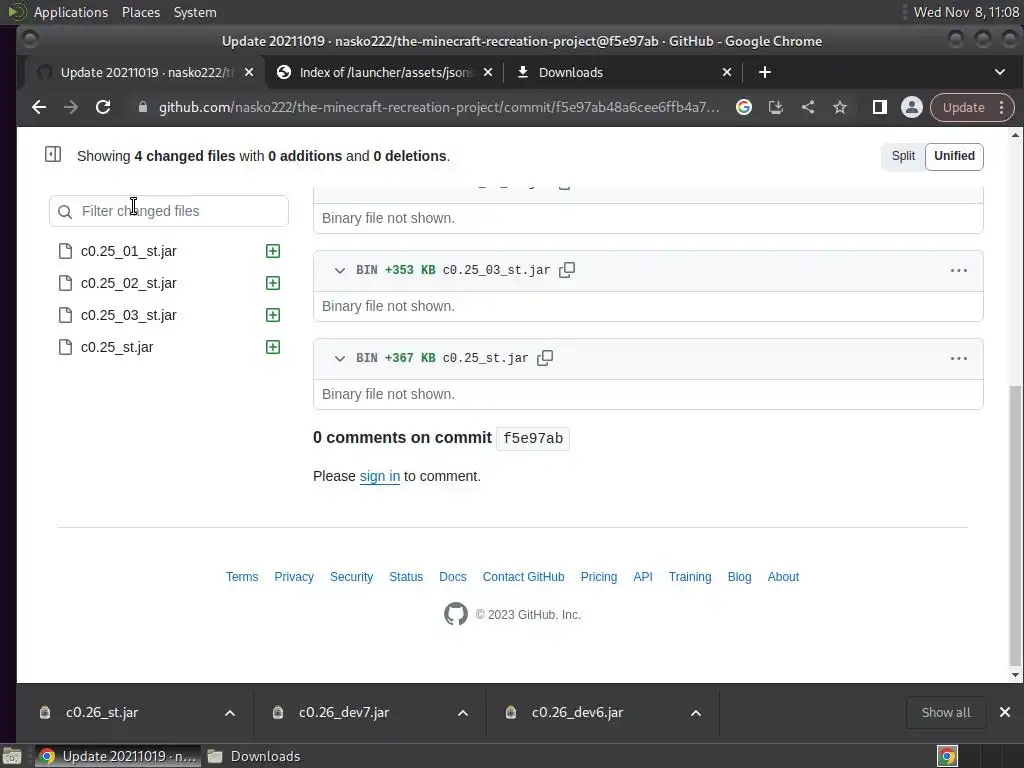
Task: Open the Blog footer link
Action: [x=739, y=577]
